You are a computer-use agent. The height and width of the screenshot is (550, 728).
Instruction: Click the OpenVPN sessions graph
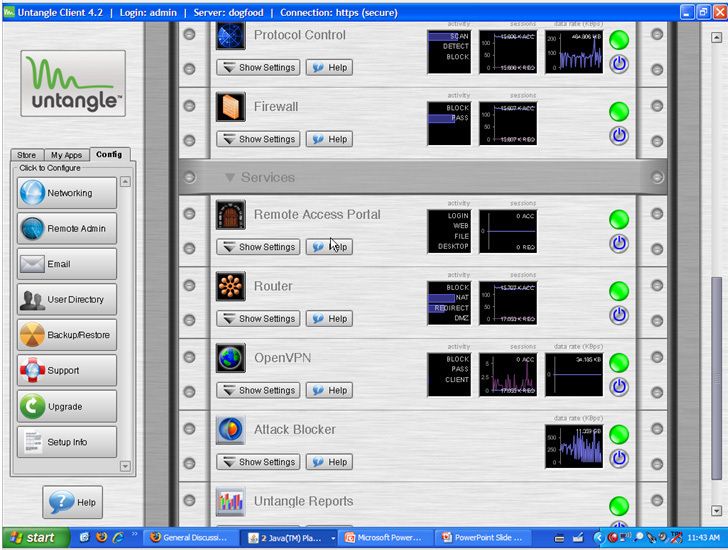point(508,375)
